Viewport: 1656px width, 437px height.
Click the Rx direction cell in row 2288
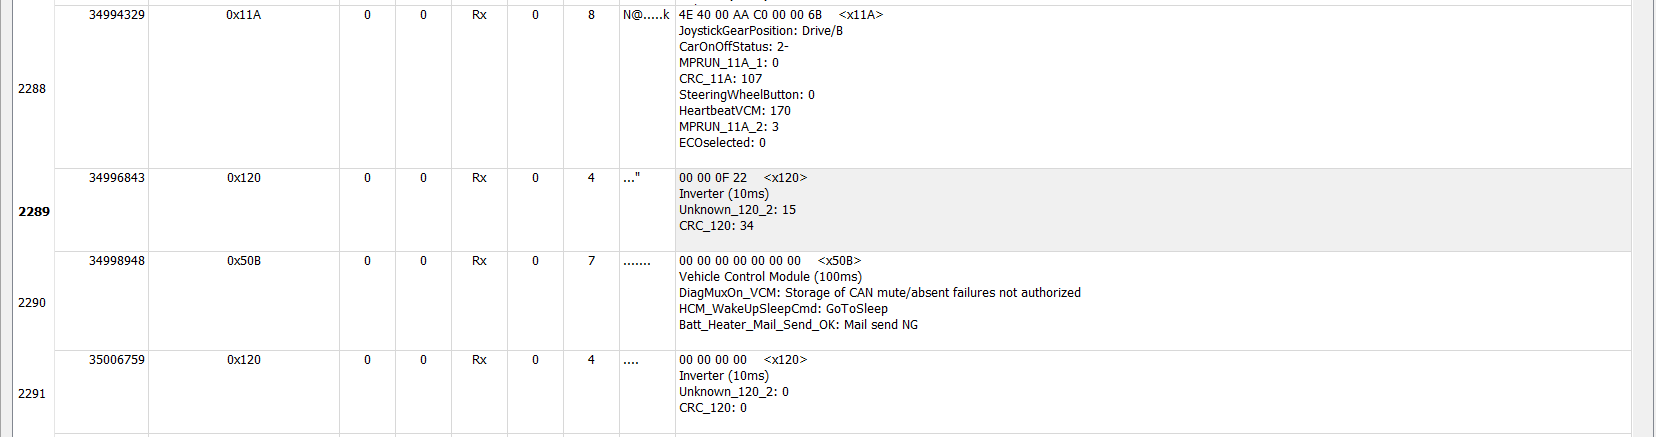479,15
